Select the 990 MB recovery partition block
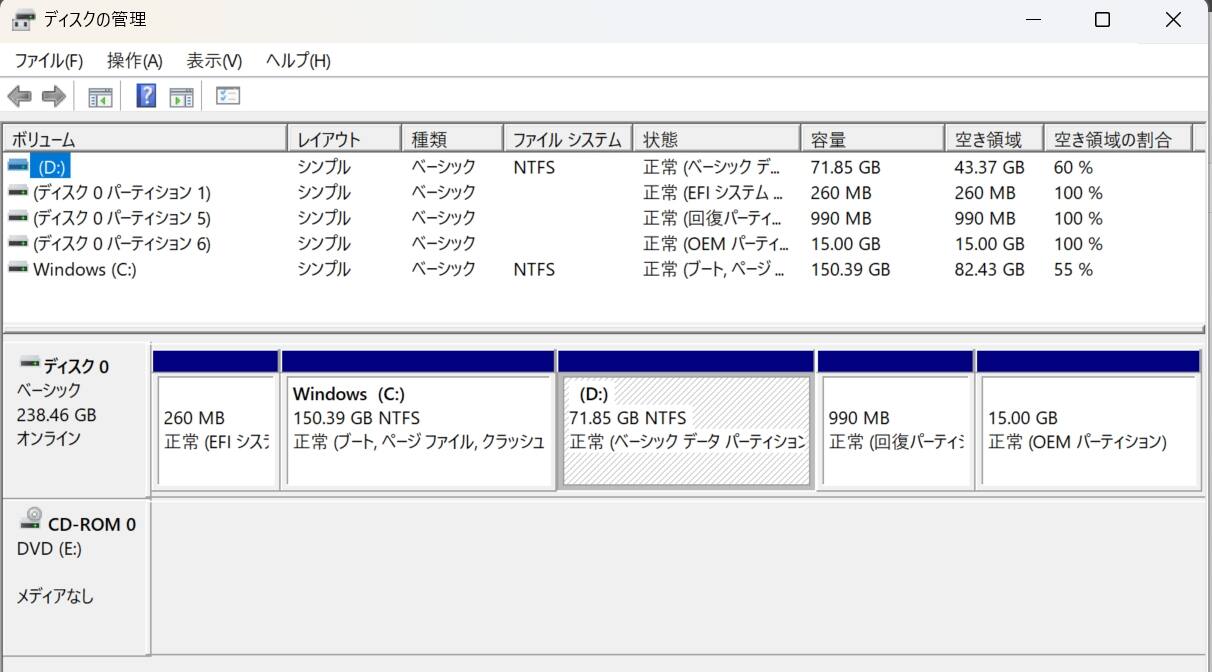The width and height of the screenshot is (1212, 672). pyautogui.click(x=895, y=430)
